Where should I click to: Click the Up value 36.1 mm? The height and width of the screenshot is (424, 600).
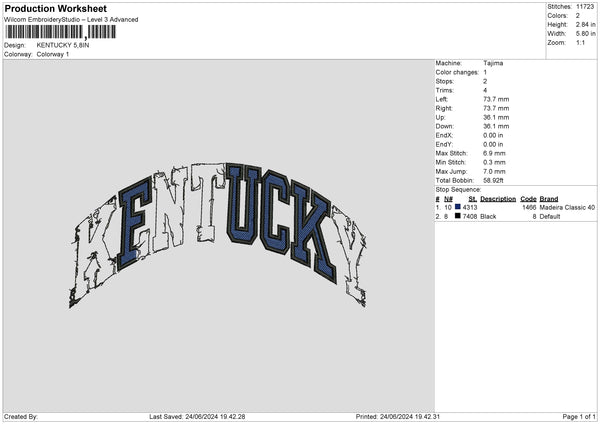496,117
